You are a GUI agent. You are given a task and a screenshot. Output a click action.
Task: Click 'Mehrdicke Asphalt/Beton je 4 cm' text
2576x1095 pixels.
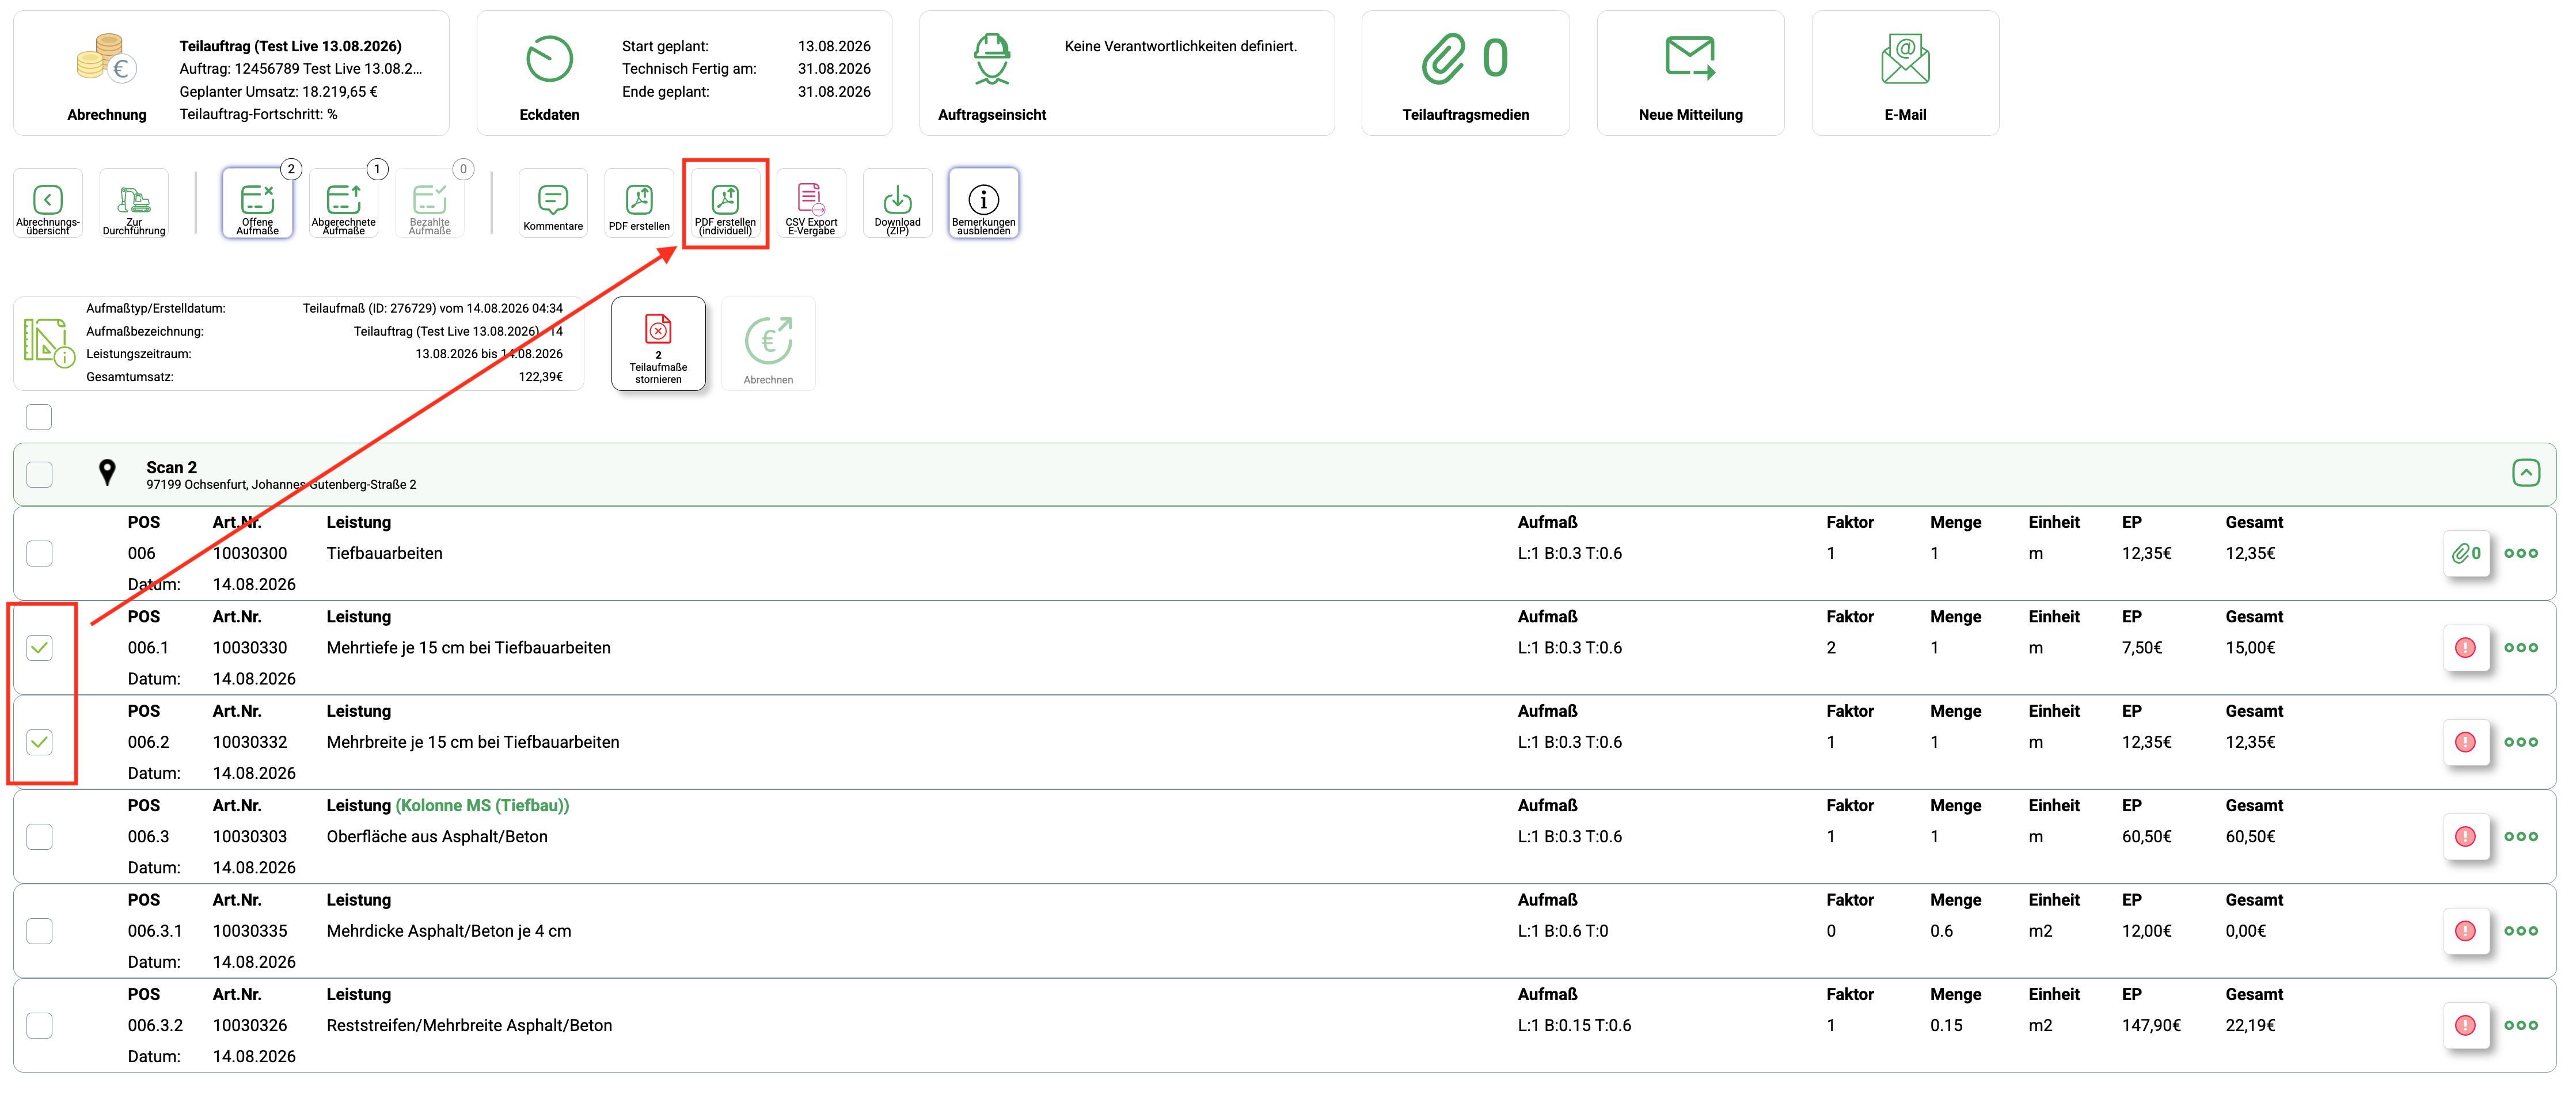(x=449, y=931)
